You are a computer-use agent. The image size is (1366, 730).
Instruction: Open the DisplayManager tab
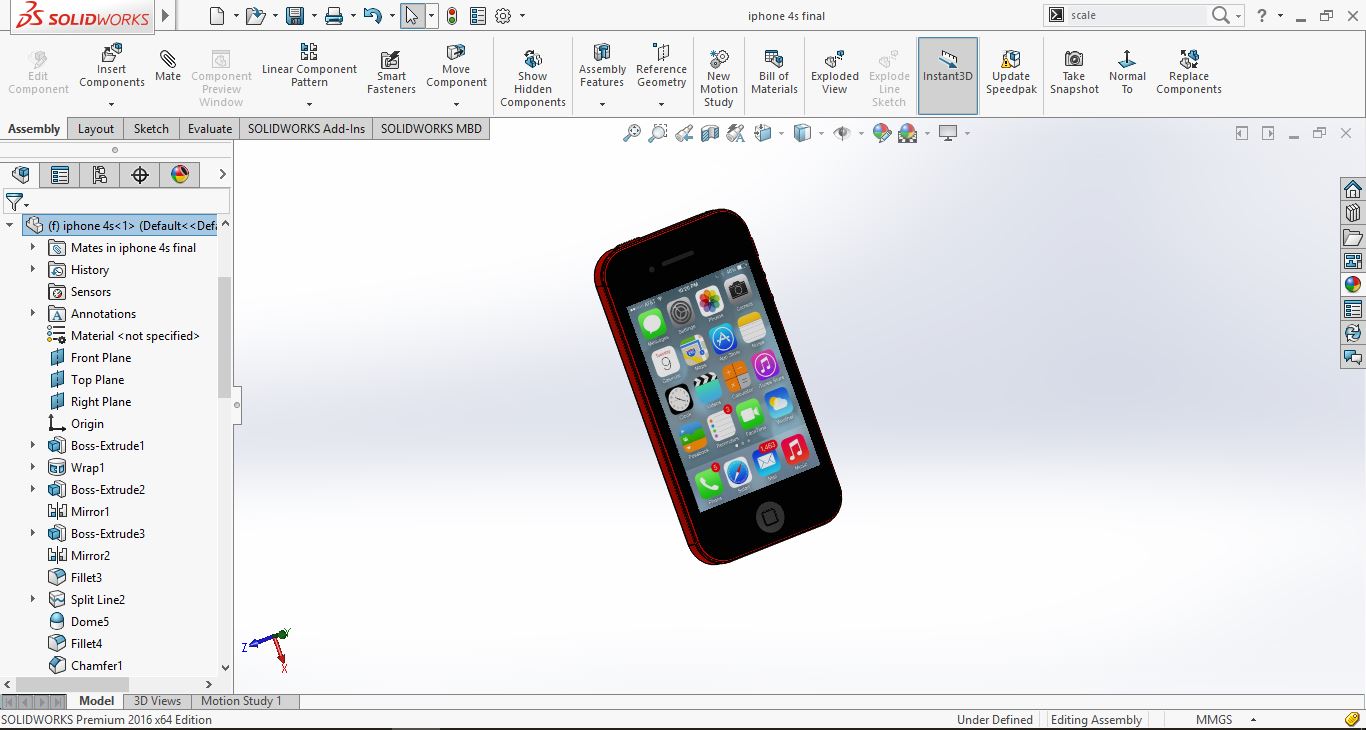(x=180, y=175)
